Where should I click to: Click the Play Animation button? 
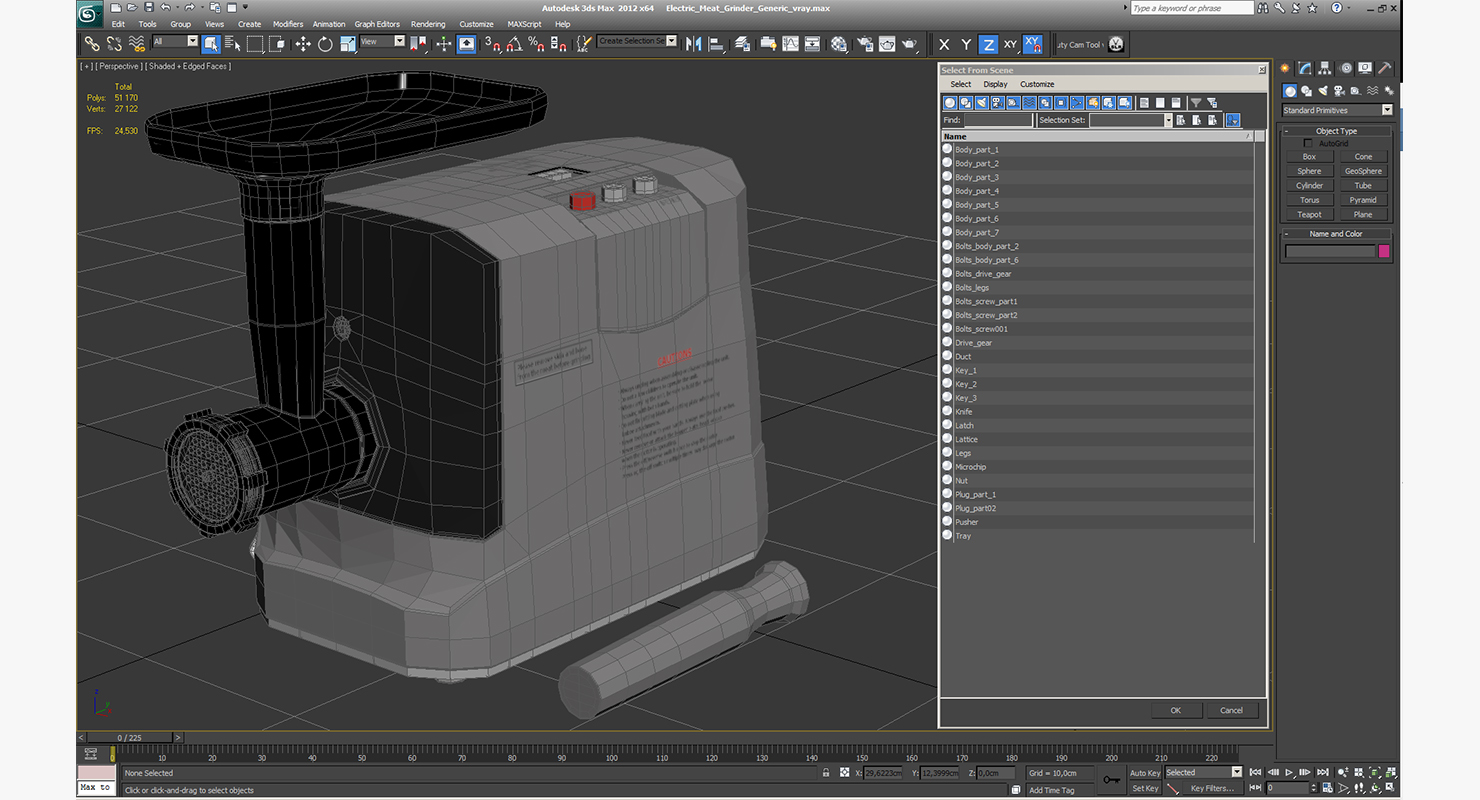(1290, 772)
